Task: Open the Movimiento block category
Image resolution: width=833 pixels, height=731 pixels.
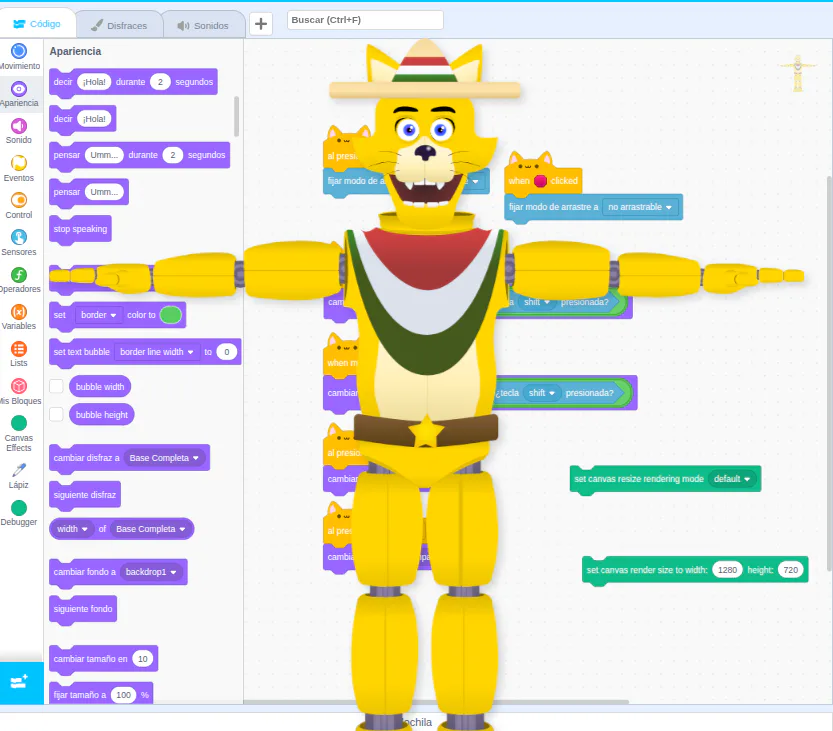Action: pos(19,57)
